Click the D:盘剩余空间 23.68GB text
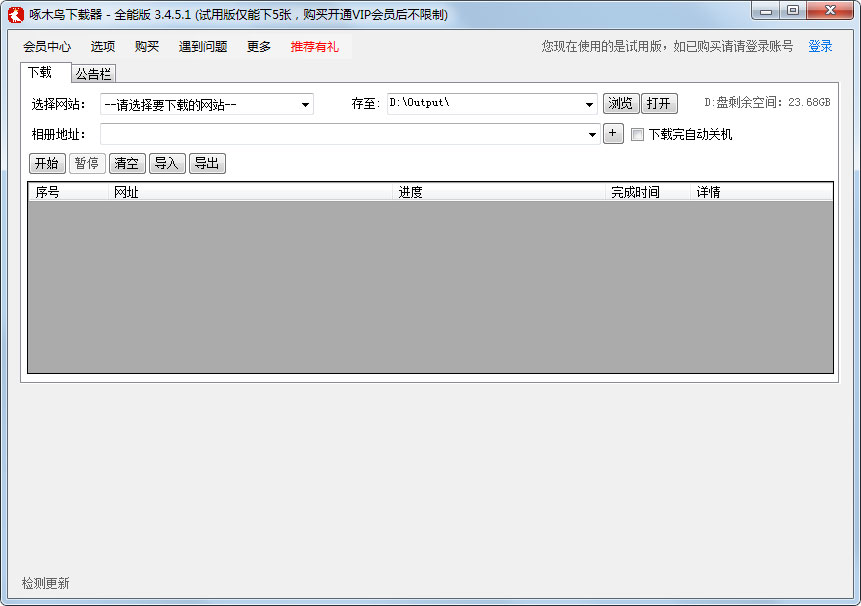 [x=767, y=102]
